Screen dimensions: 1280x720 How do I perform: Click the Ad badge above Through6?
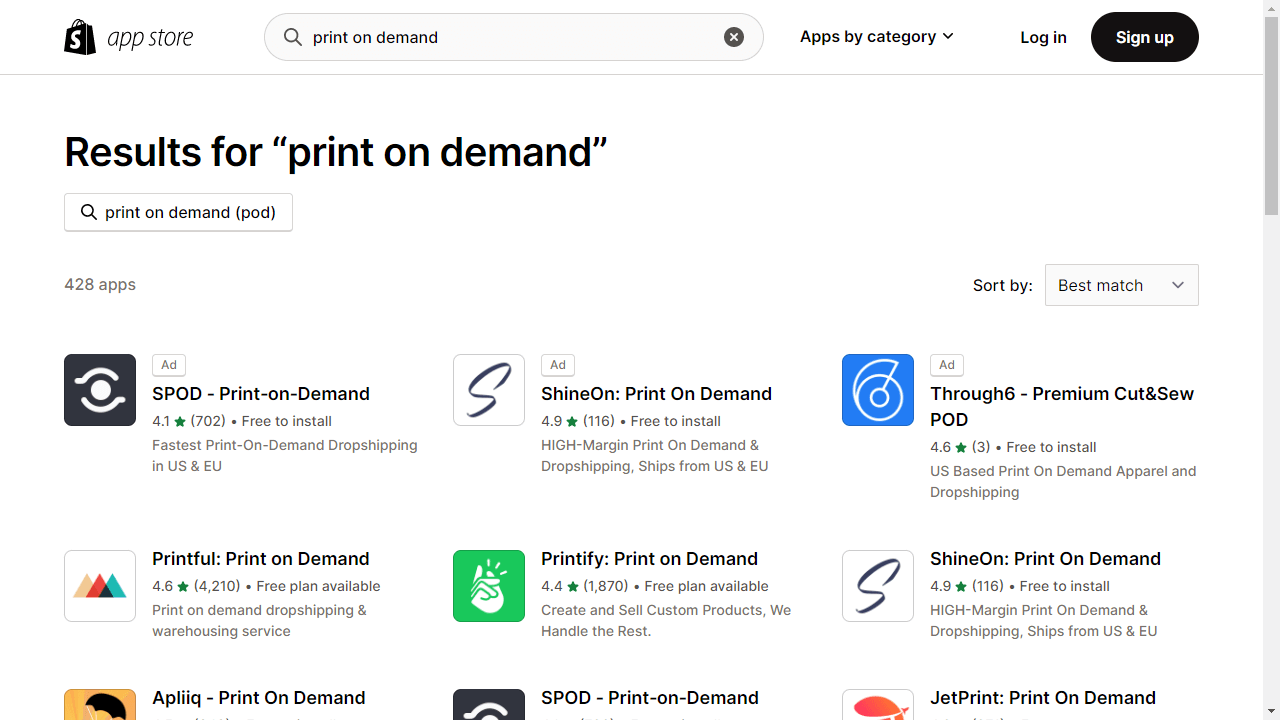[x=947, y=365]
